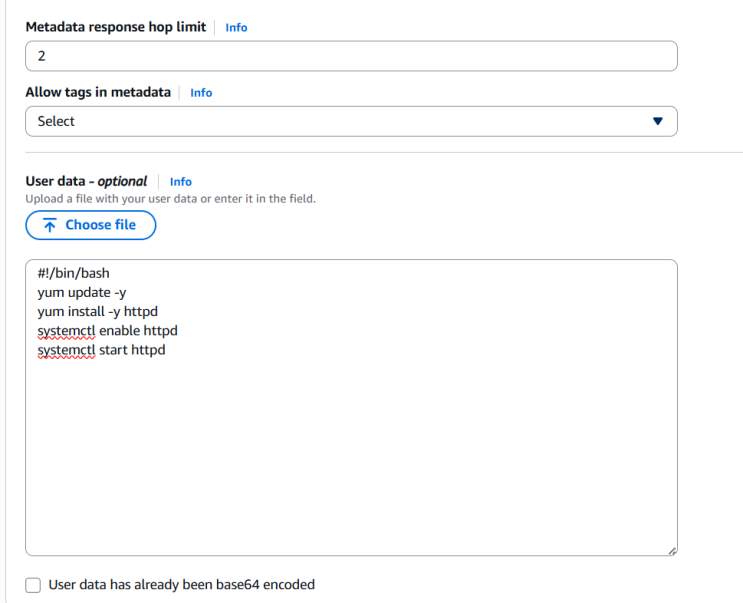The width and height of the screenshot is (743, 603).
Task: Open Info link beside Metadata response hop limit
Action: point(236,27)
